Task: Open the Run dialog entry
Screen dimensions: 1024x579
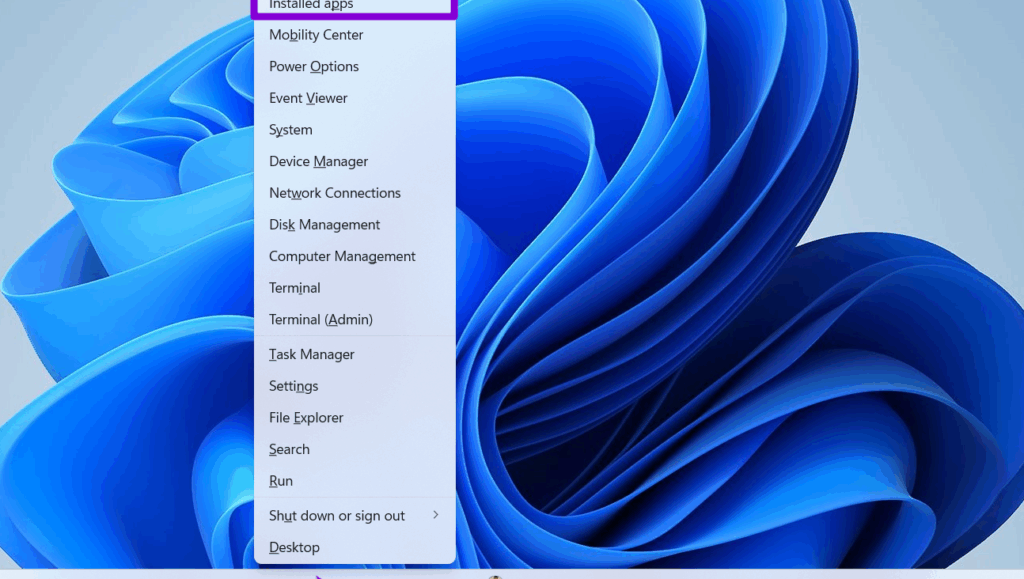Action: pyautogui.click(x=281, y=481)
